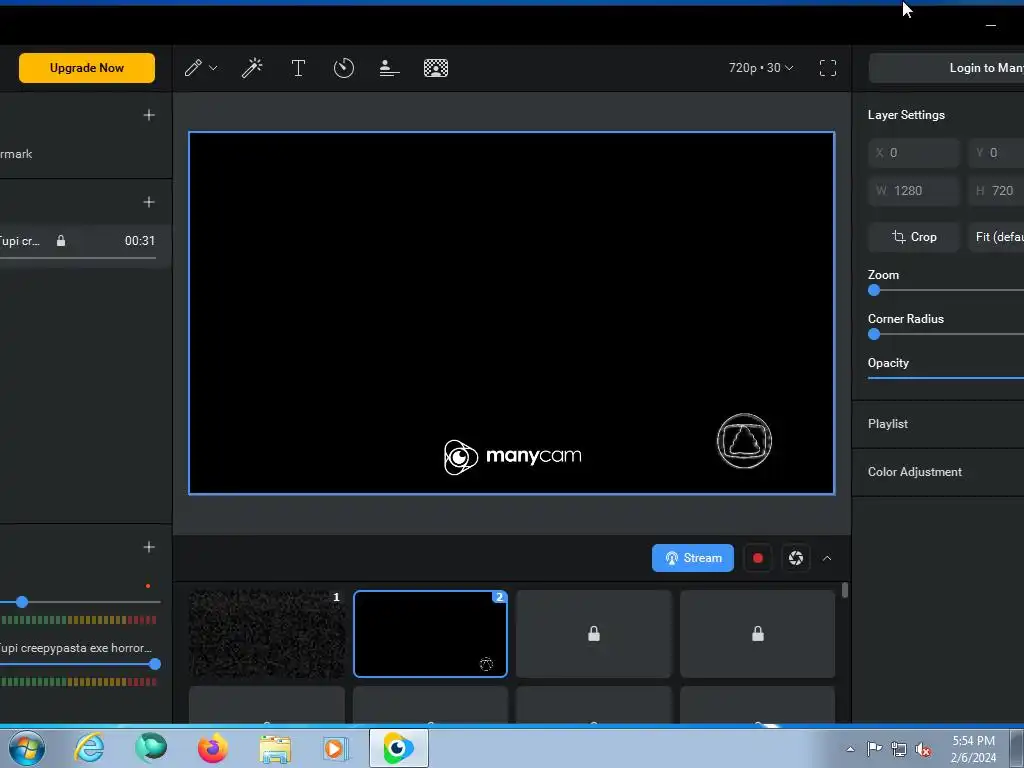The width and height of the screenshot is (1024, 768).
Task: Click the first audio volume slider handle
Action: 22,601
